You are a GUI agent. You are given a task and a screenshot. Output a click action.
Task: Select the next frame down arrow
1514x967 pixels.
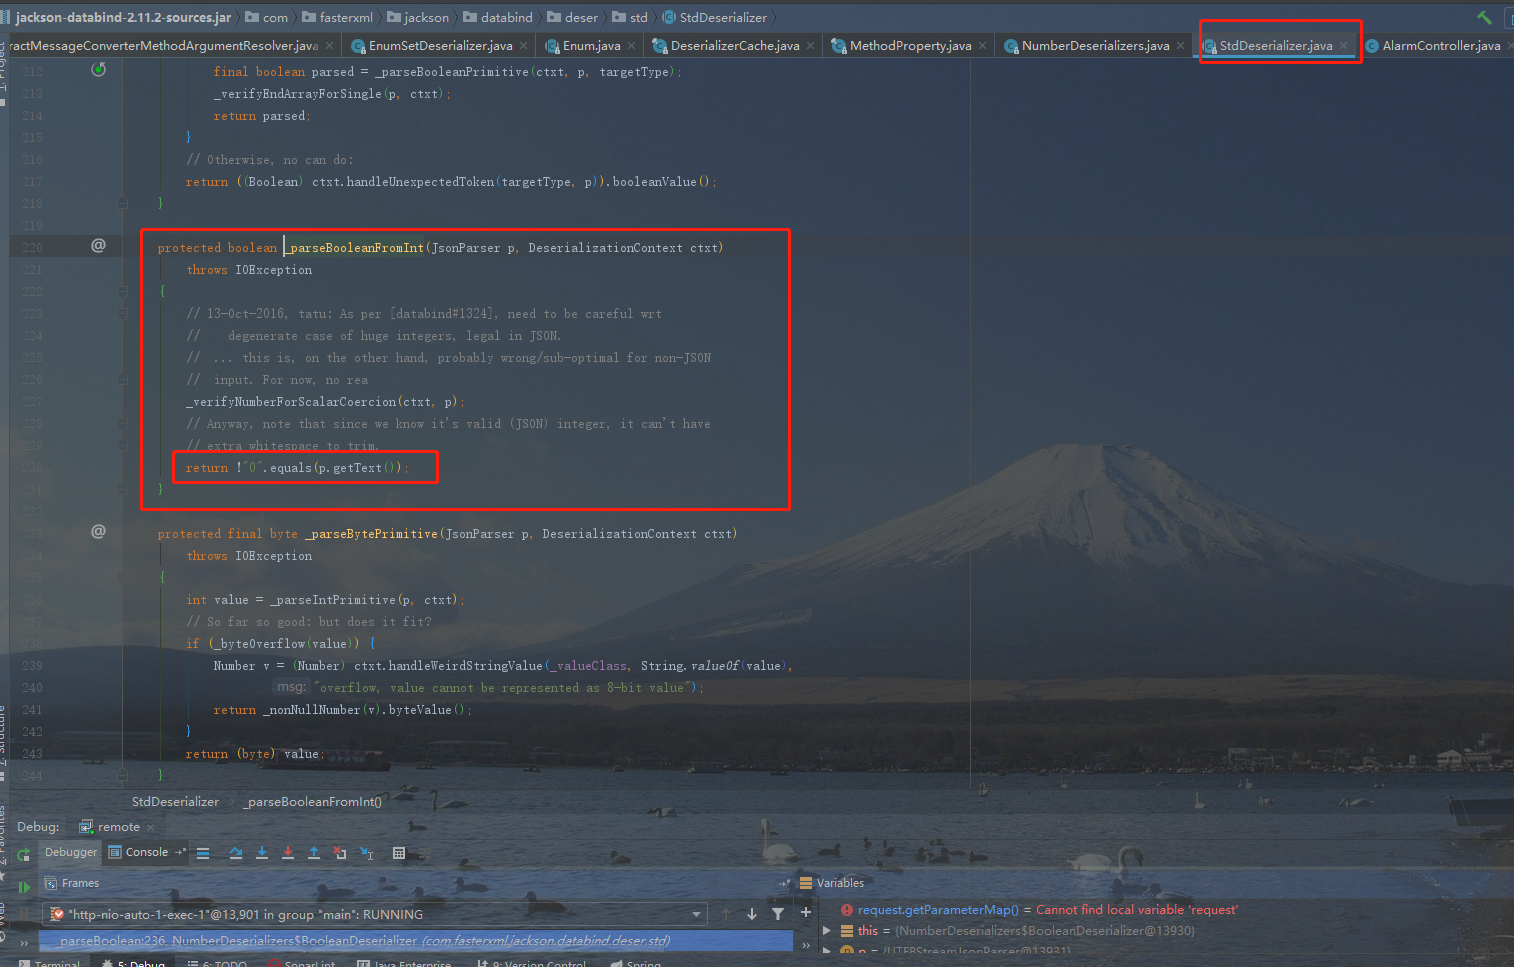(752, 914)
